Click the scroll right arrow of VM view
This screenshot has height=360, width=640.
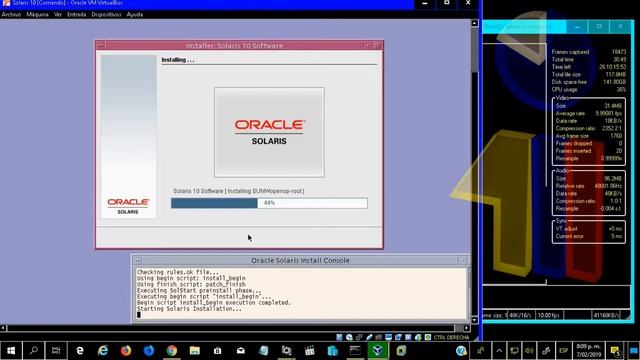coord(467,328)
